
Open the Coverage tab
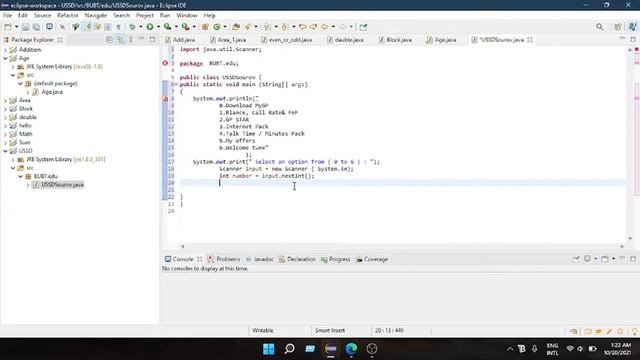tap(372, 259)
